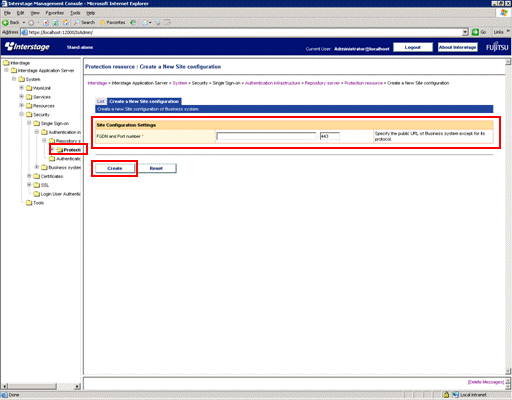Collapse the Security tree node
Viewport: 512px width, 400px height.
coord(21,114)
